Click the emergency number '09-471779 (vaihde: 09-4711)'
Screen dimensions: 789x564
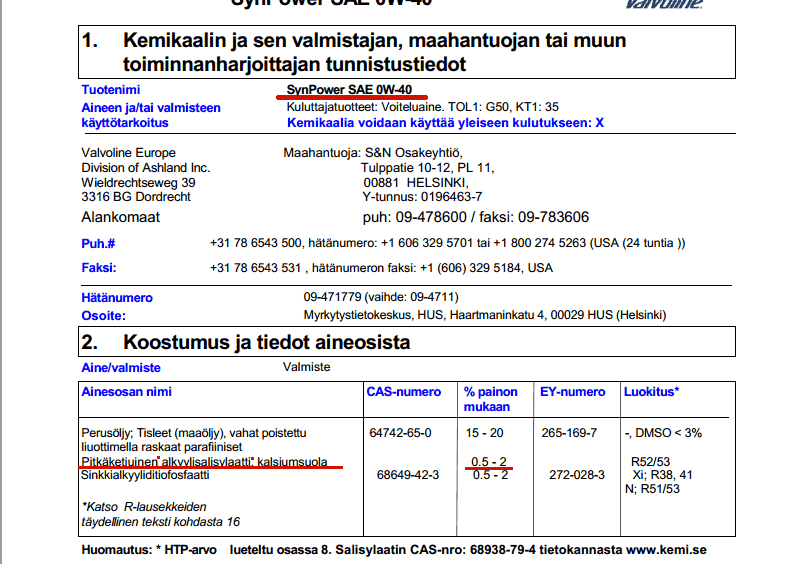(x=381, y=297)
